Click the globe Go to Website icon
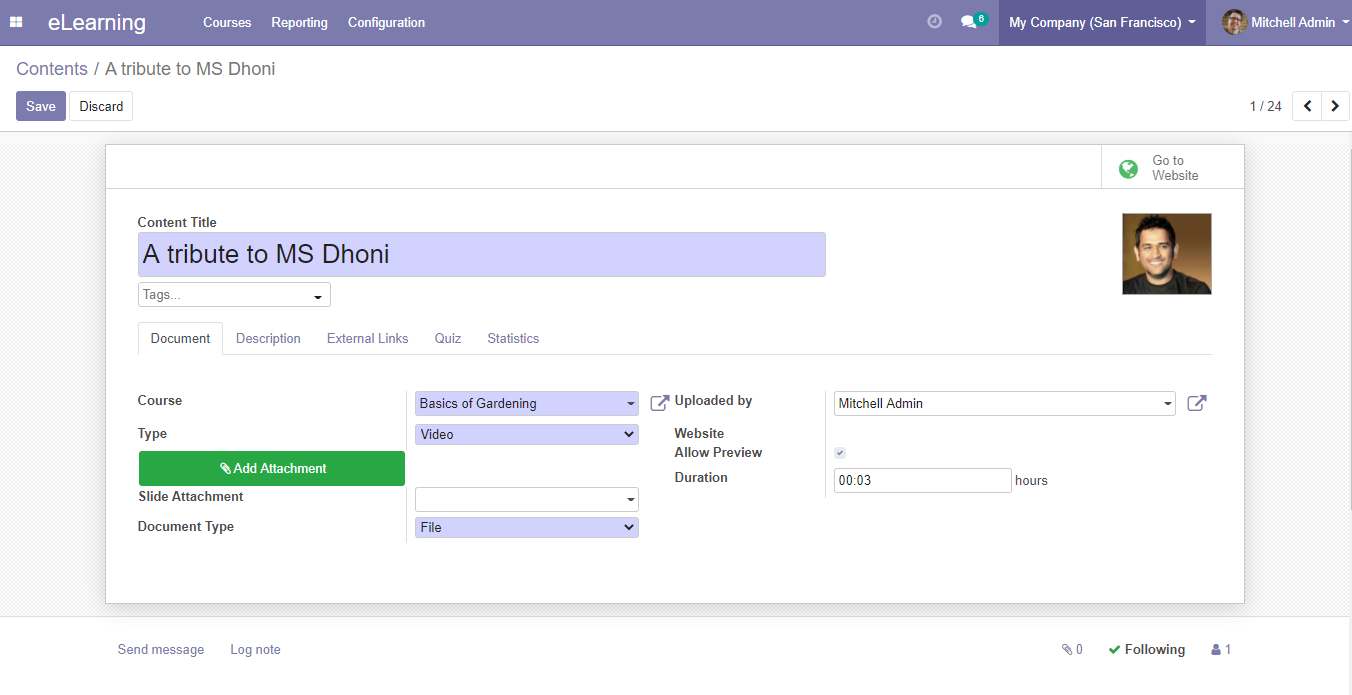The image size is (1352, 695). point(1129,168)
